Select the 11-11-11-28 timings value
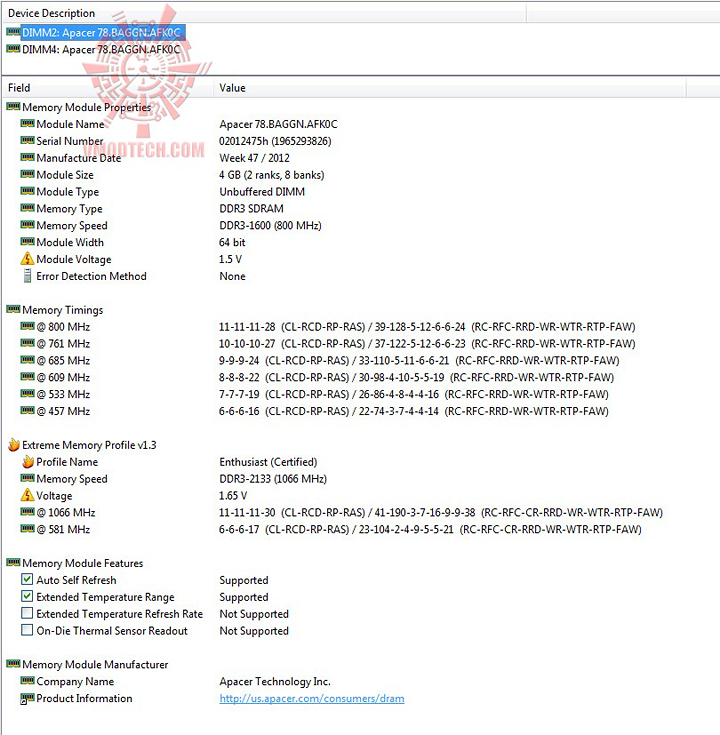Image resolution: width=720 pixels, height=735 pixels. click(427, 327)
